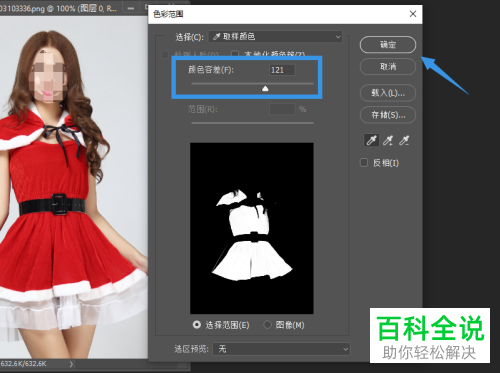Switch to the 03103336.png document tab
The height and width of the screenshot is (373, 500).
click(58, 8)
